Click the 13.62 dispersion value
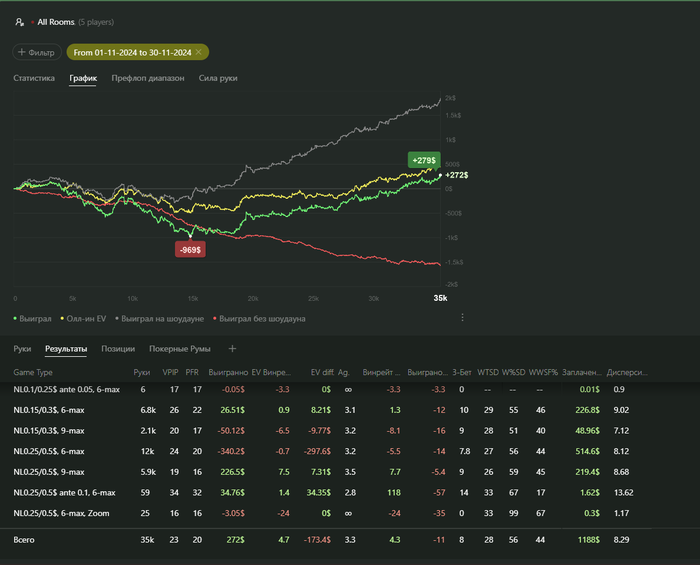 click(x=623, y=492)
